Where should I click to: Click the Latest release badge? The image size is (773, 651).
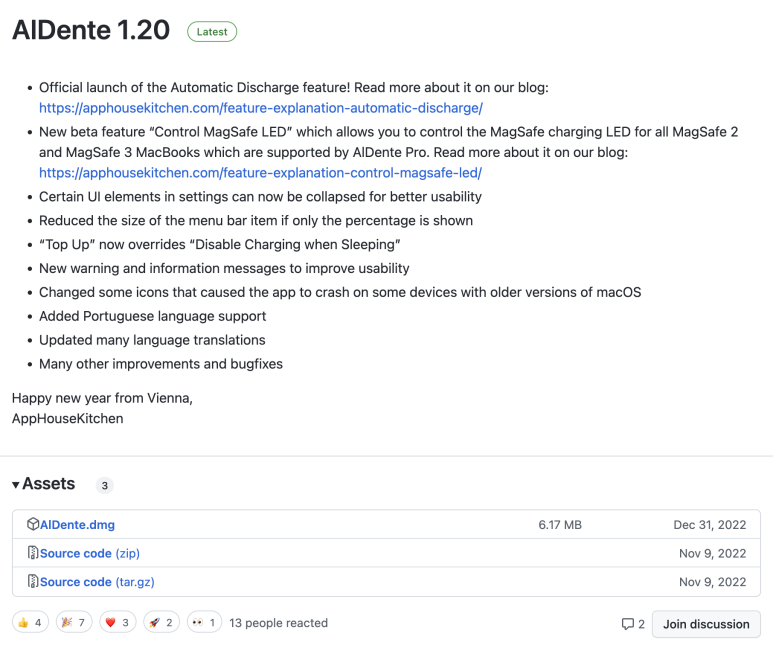click(x=212, y=32)
